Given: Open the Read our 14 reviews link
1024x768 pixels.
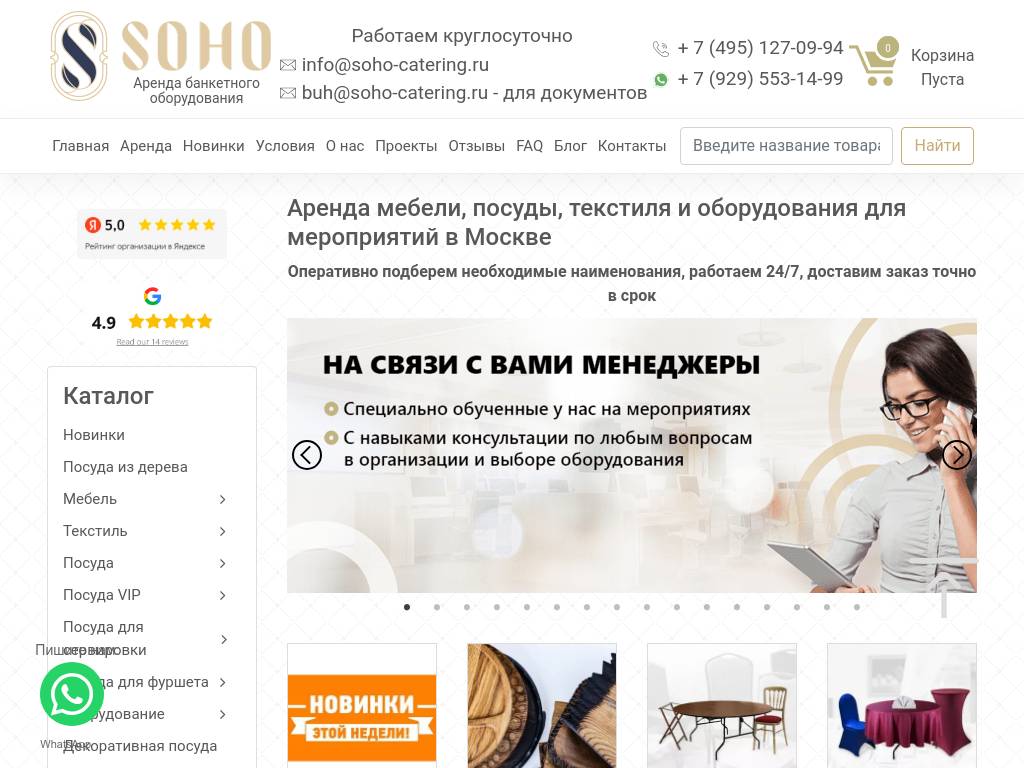Looking at the screenshot, I should point(152,342).
